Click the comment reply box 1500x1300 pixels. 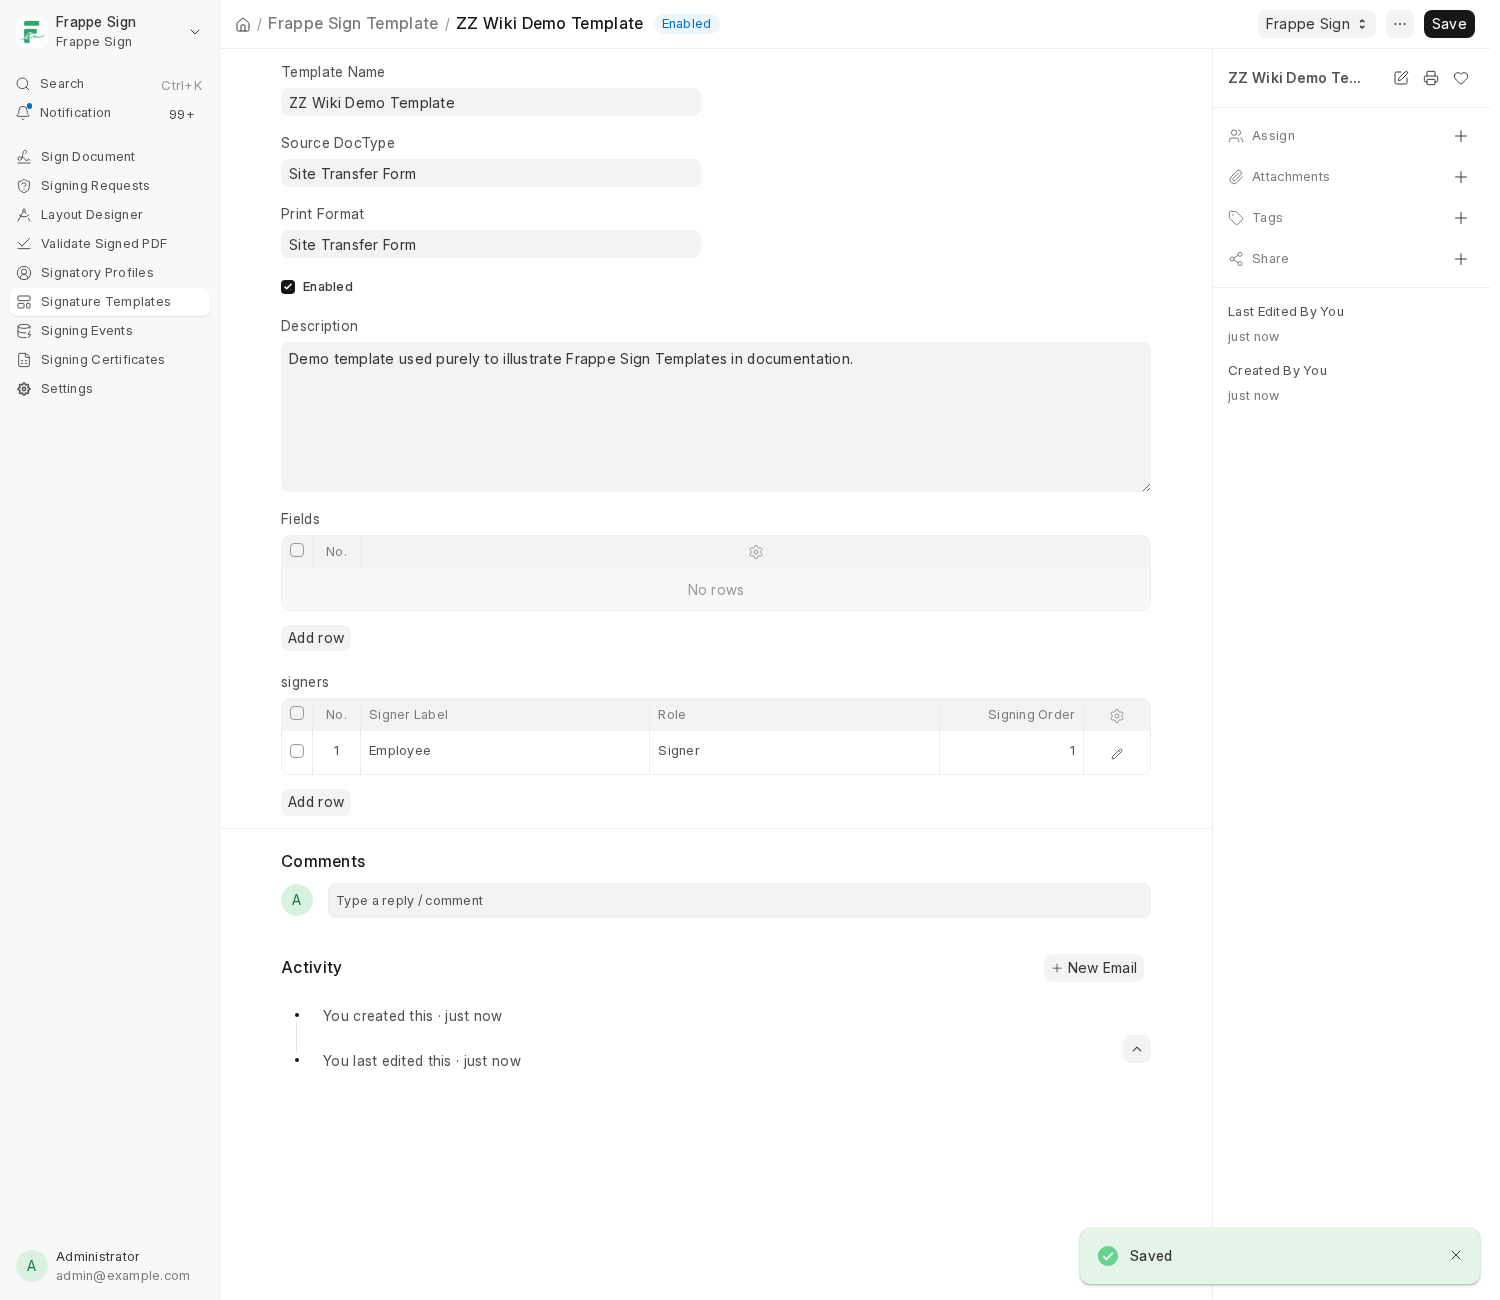point(739,900)
